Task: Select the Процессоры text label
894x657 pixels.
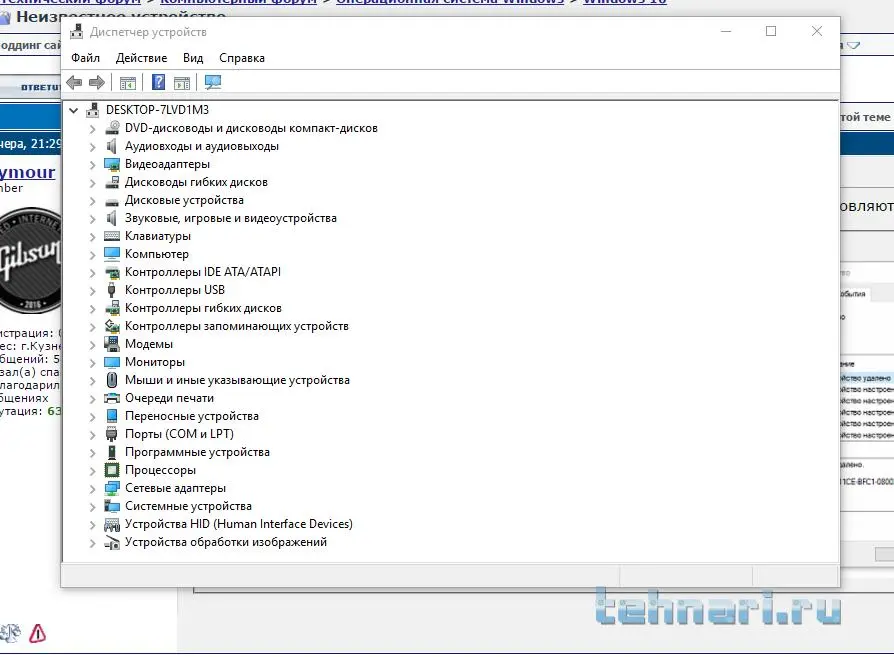Action: [x=160, y=471]
